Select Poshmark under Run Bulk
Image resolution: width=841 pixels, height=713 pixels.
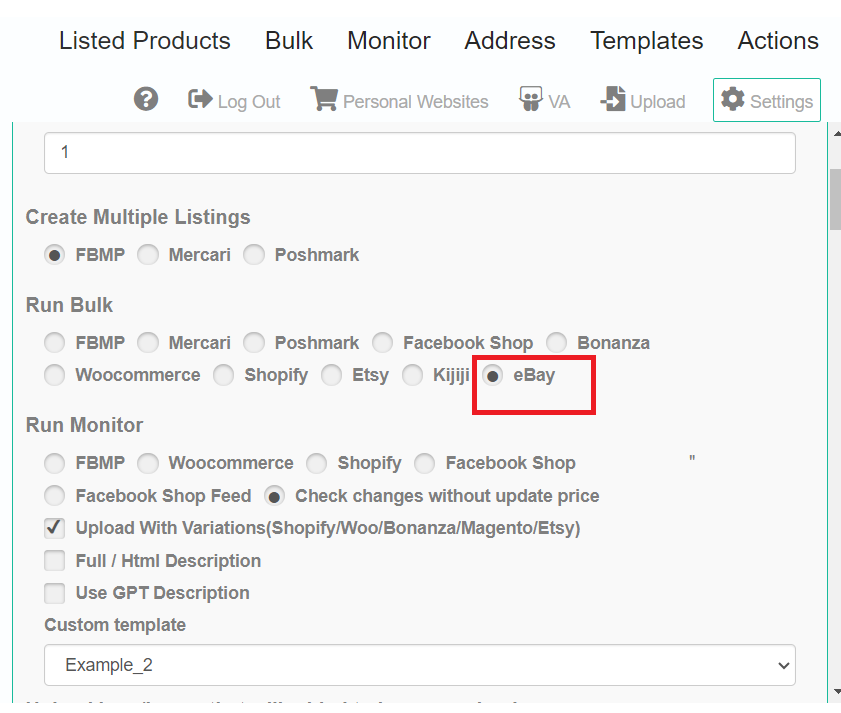point(254,343)
